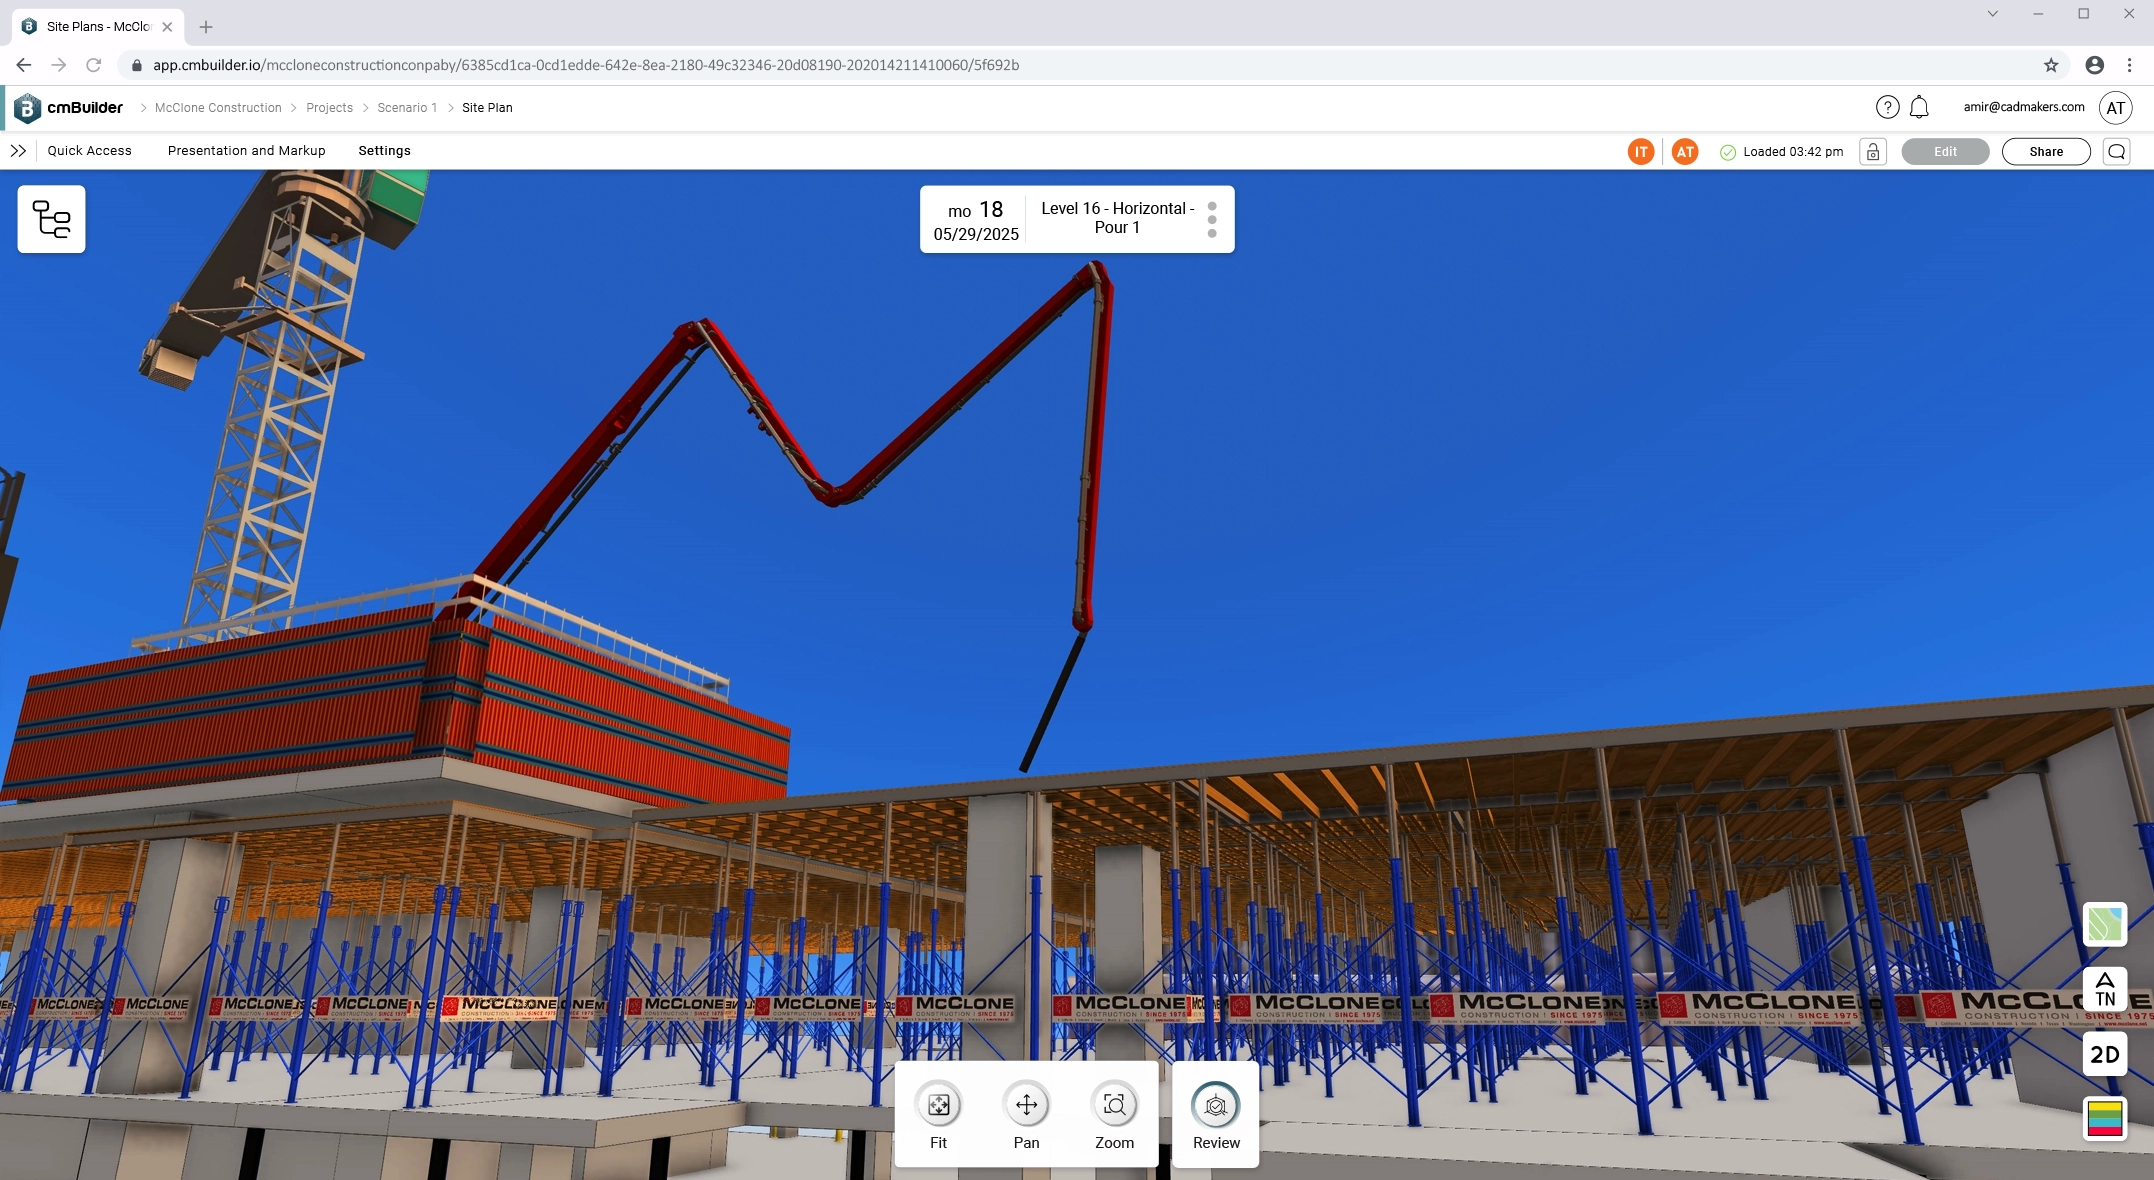
Task: Open the color legend palette icon
Action: [x=2104, y=1119]
